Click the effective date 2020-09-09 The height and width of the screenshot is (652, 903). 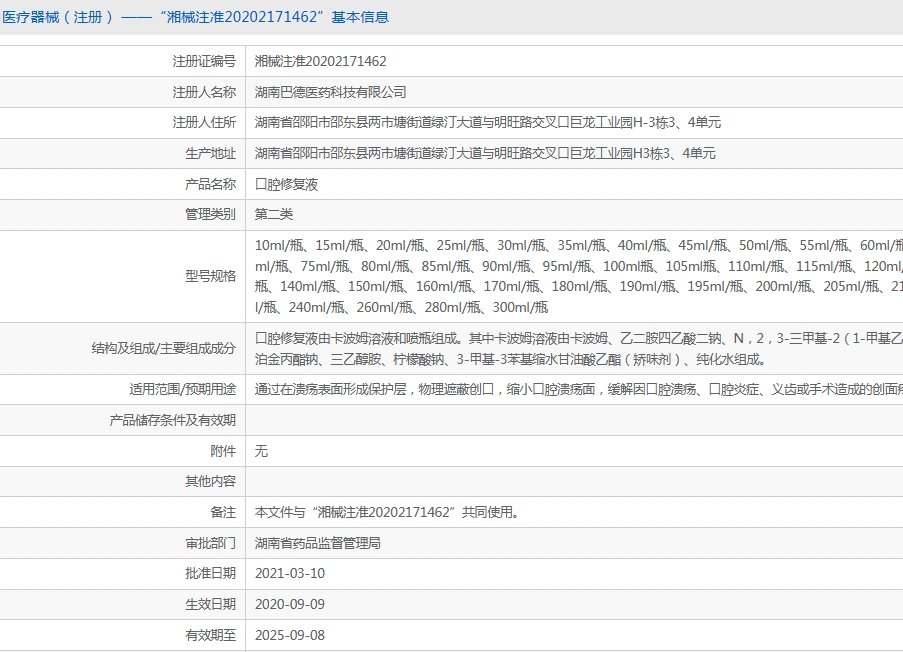point(290,605)
